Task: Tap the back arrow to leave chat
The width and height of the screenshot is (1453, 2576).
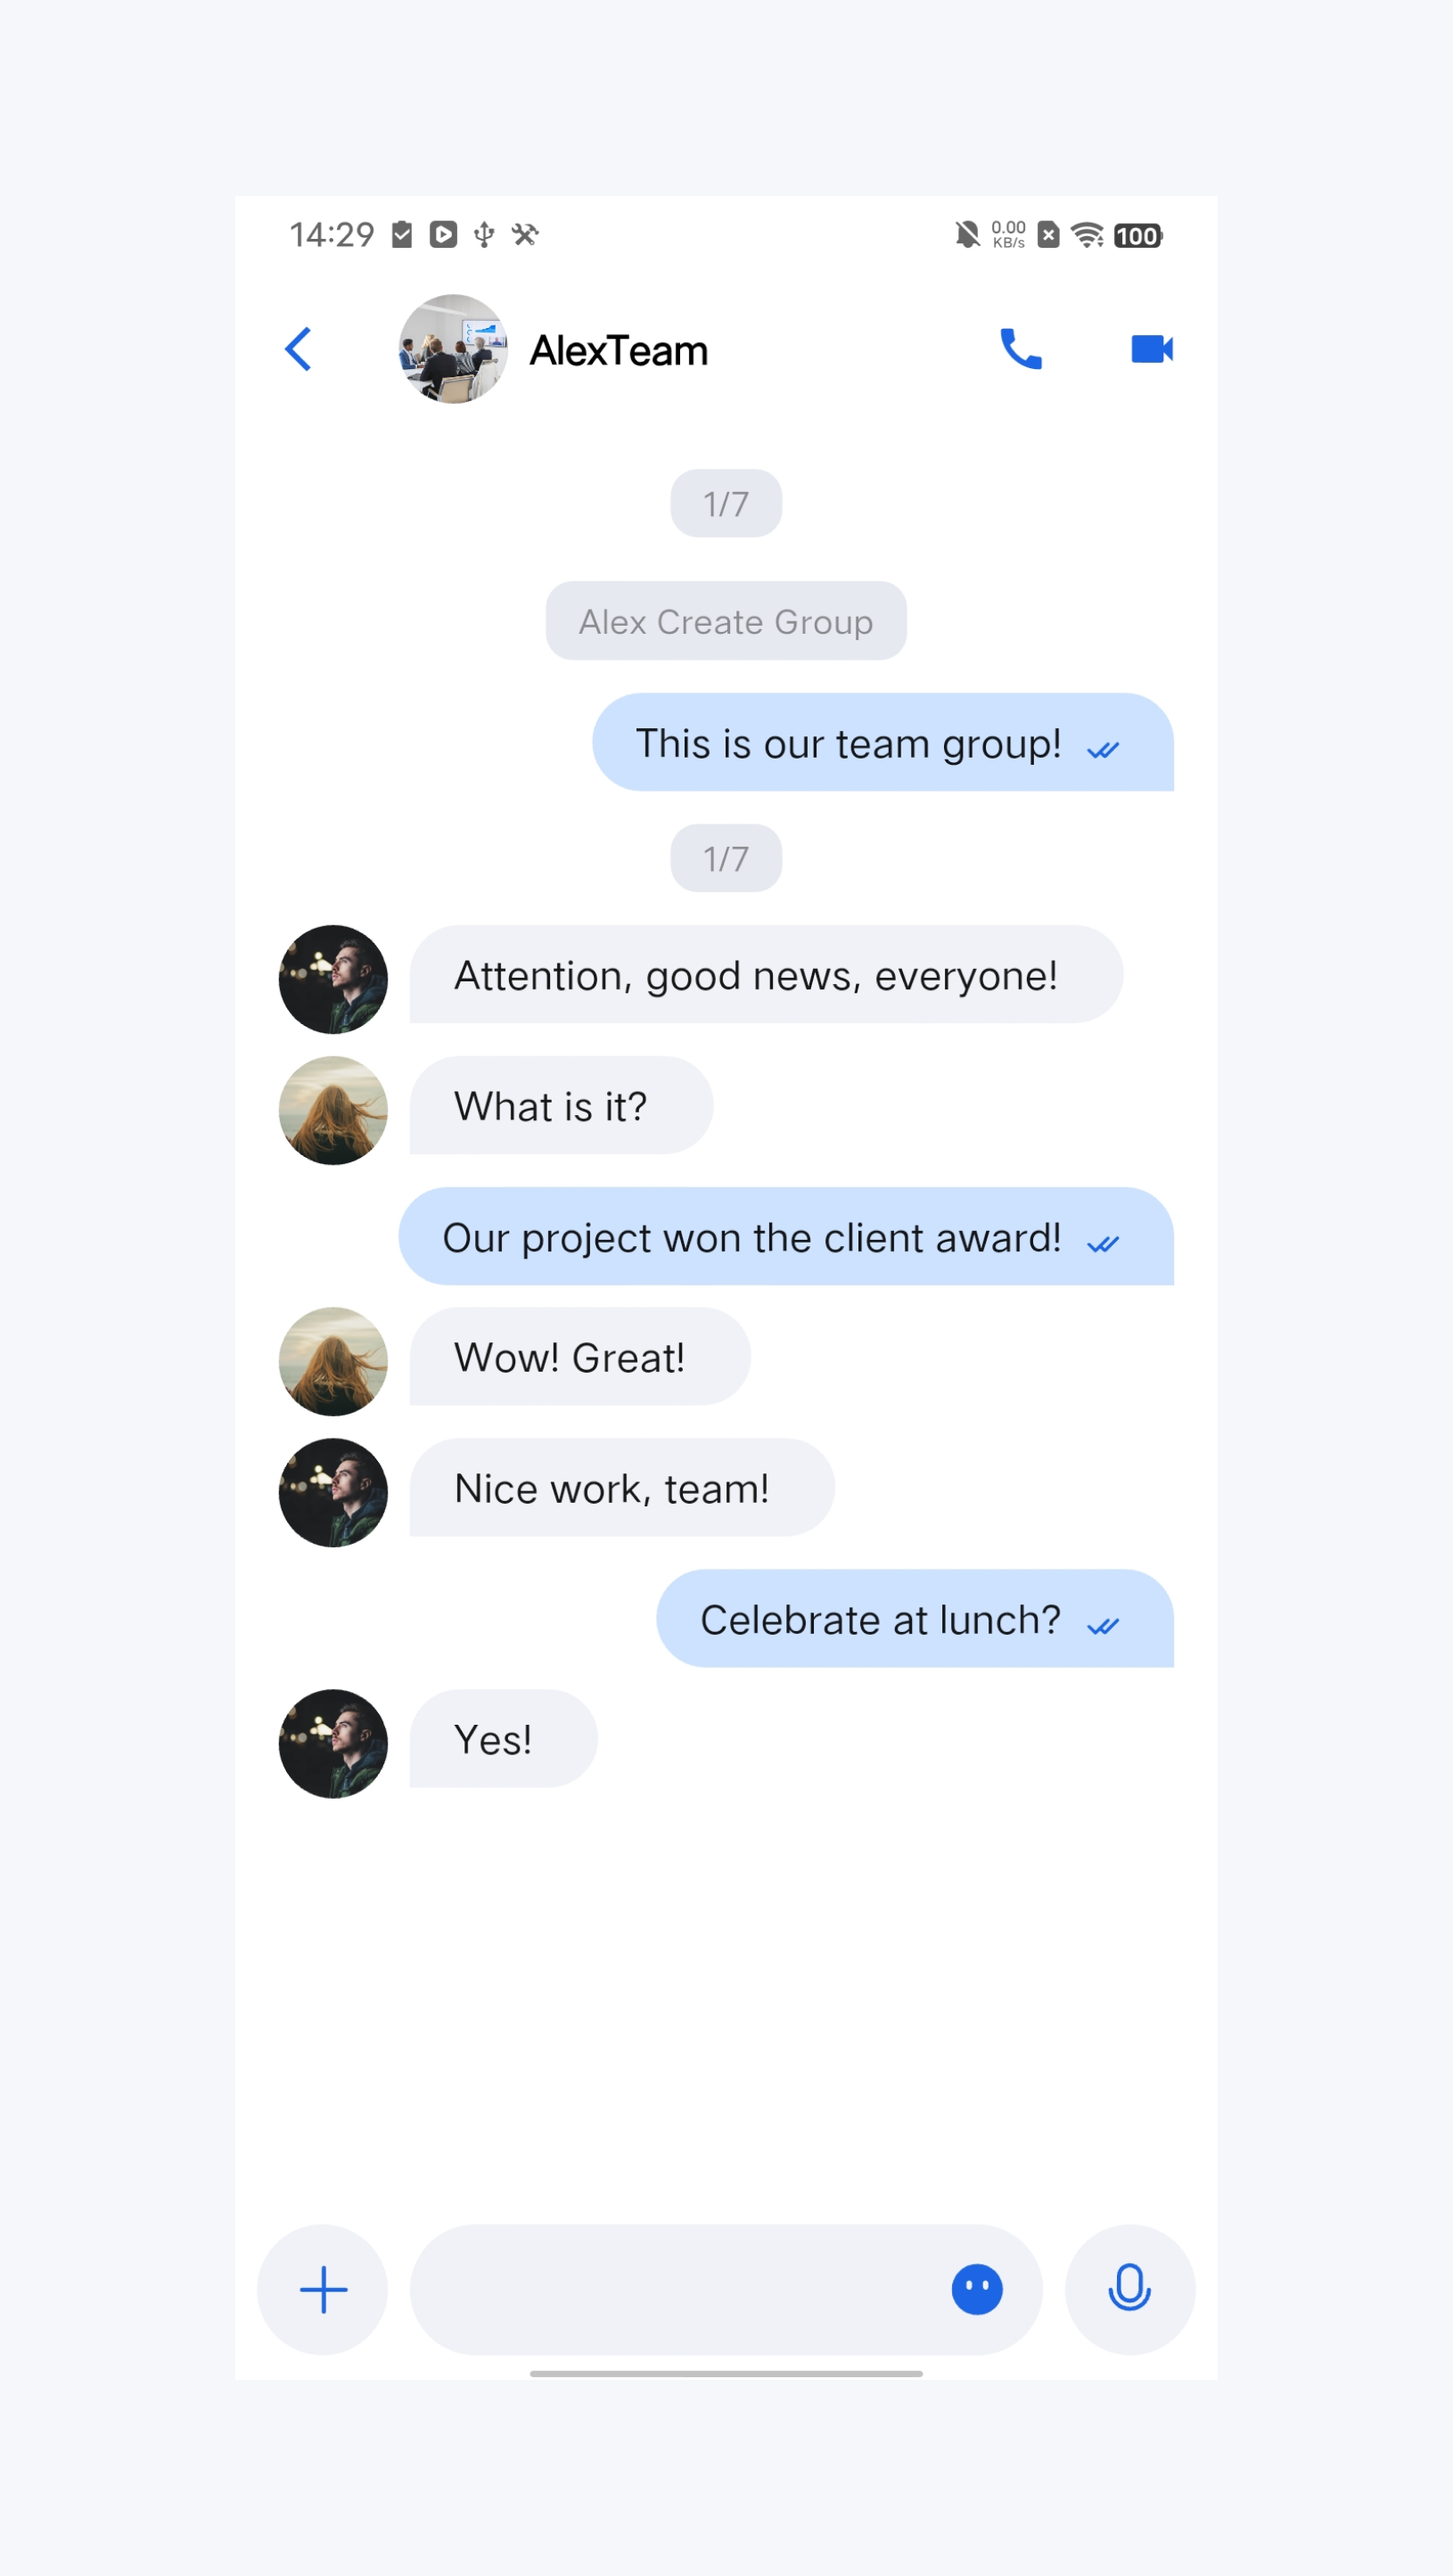Action: click(298, 349)
